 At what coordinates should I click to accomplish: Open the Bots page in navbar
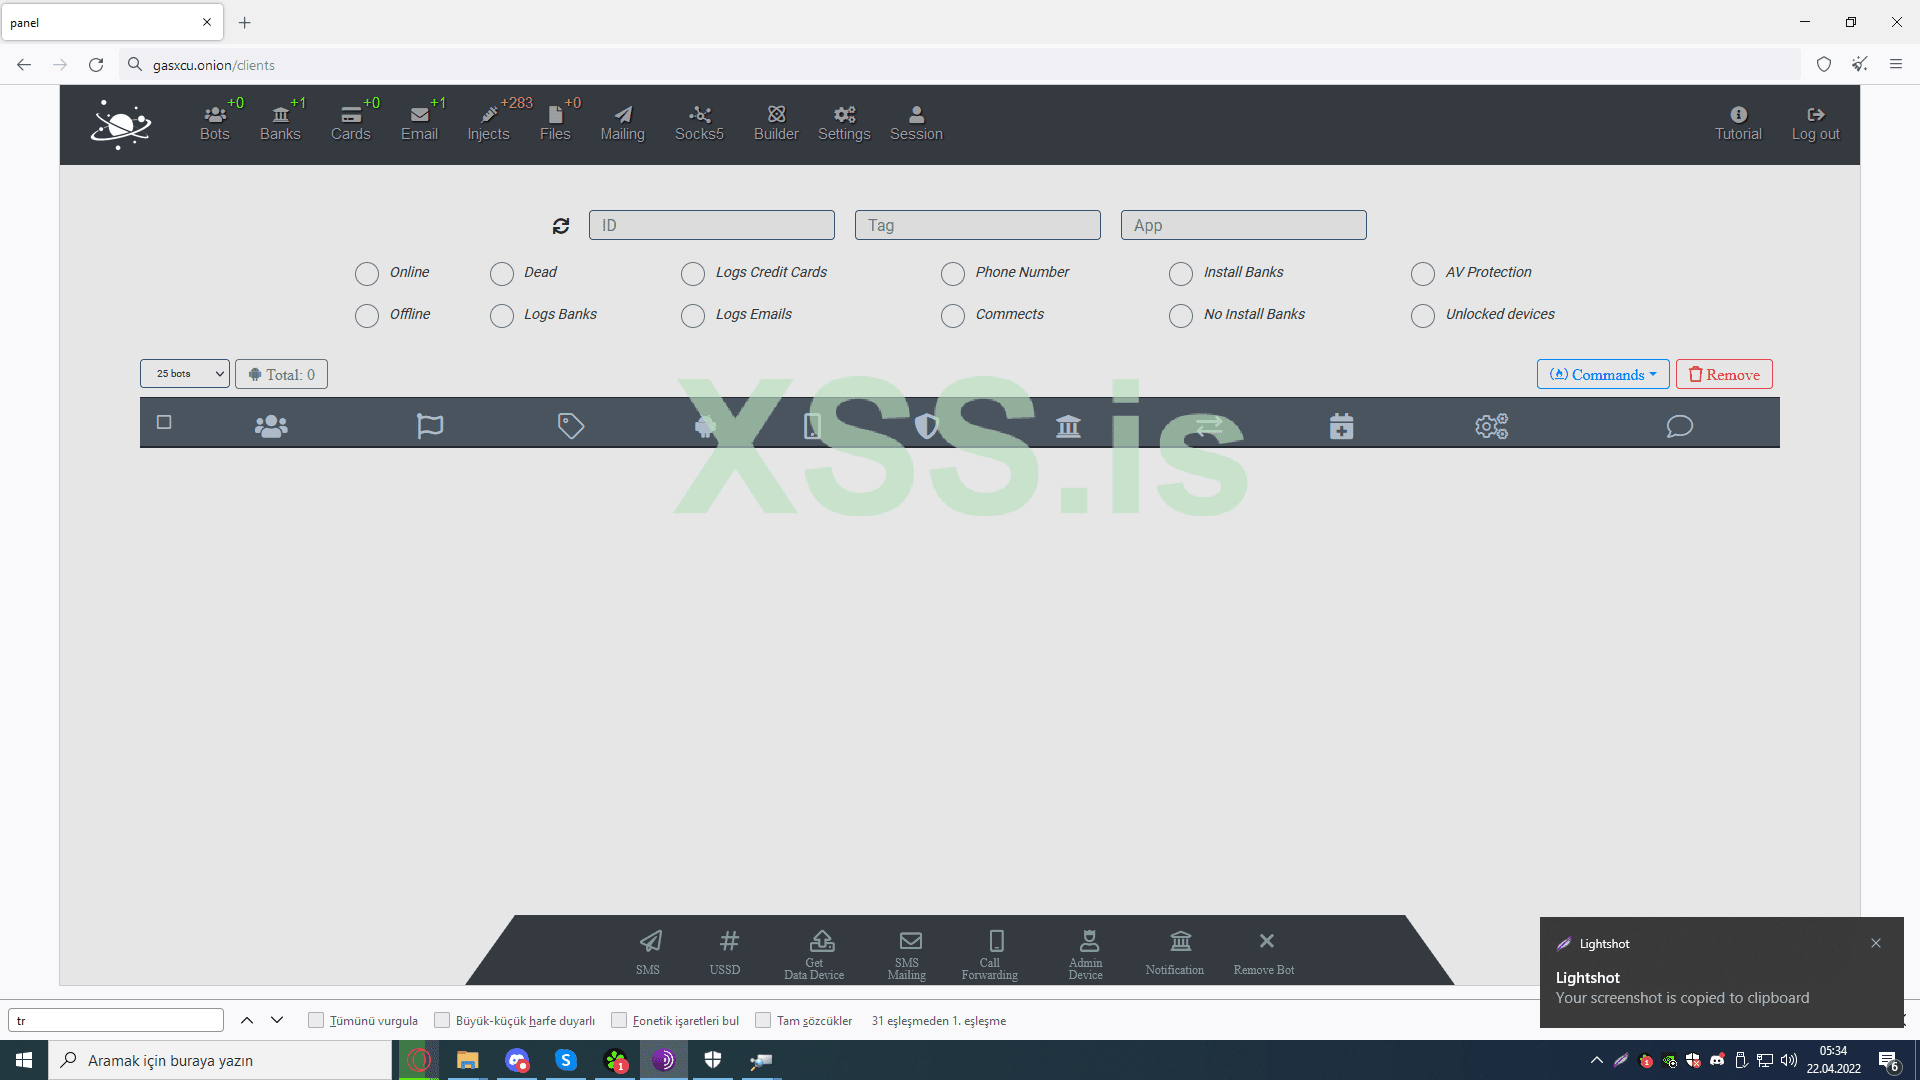214,123
